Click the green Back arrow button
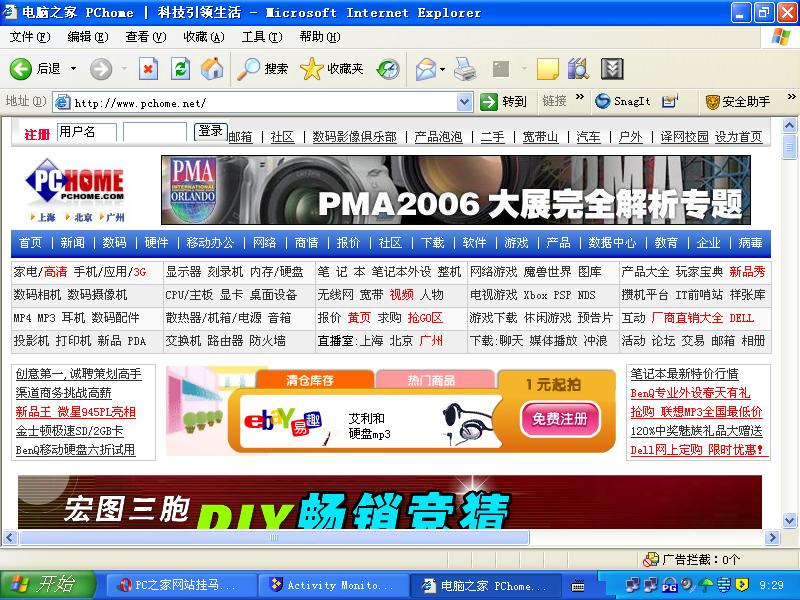 click(x=21, y=69)
